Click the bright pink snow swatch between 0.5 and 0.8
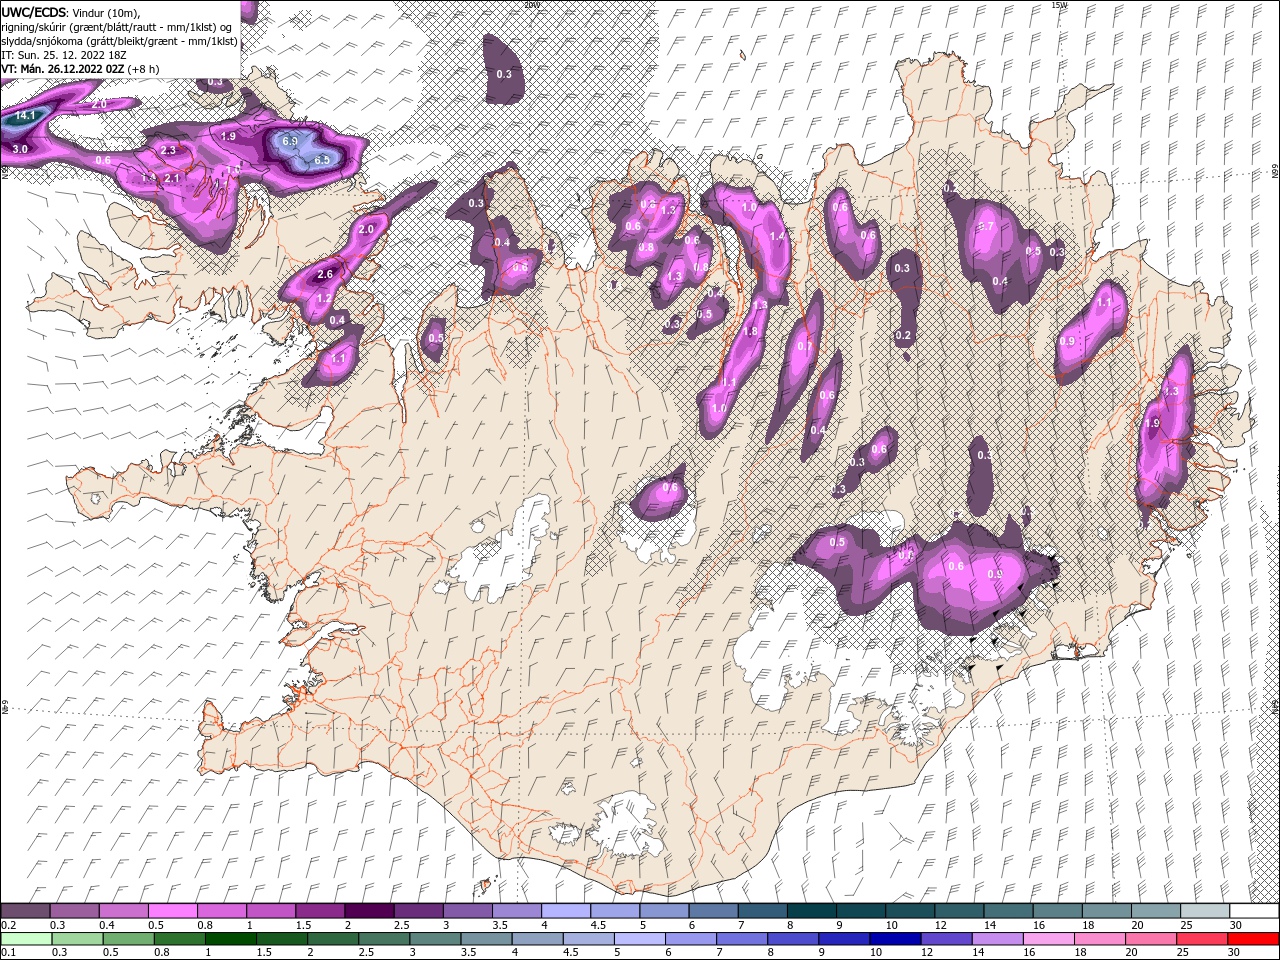The width and height of the screenshot is (1280, 960). click(x=172, y=911)
